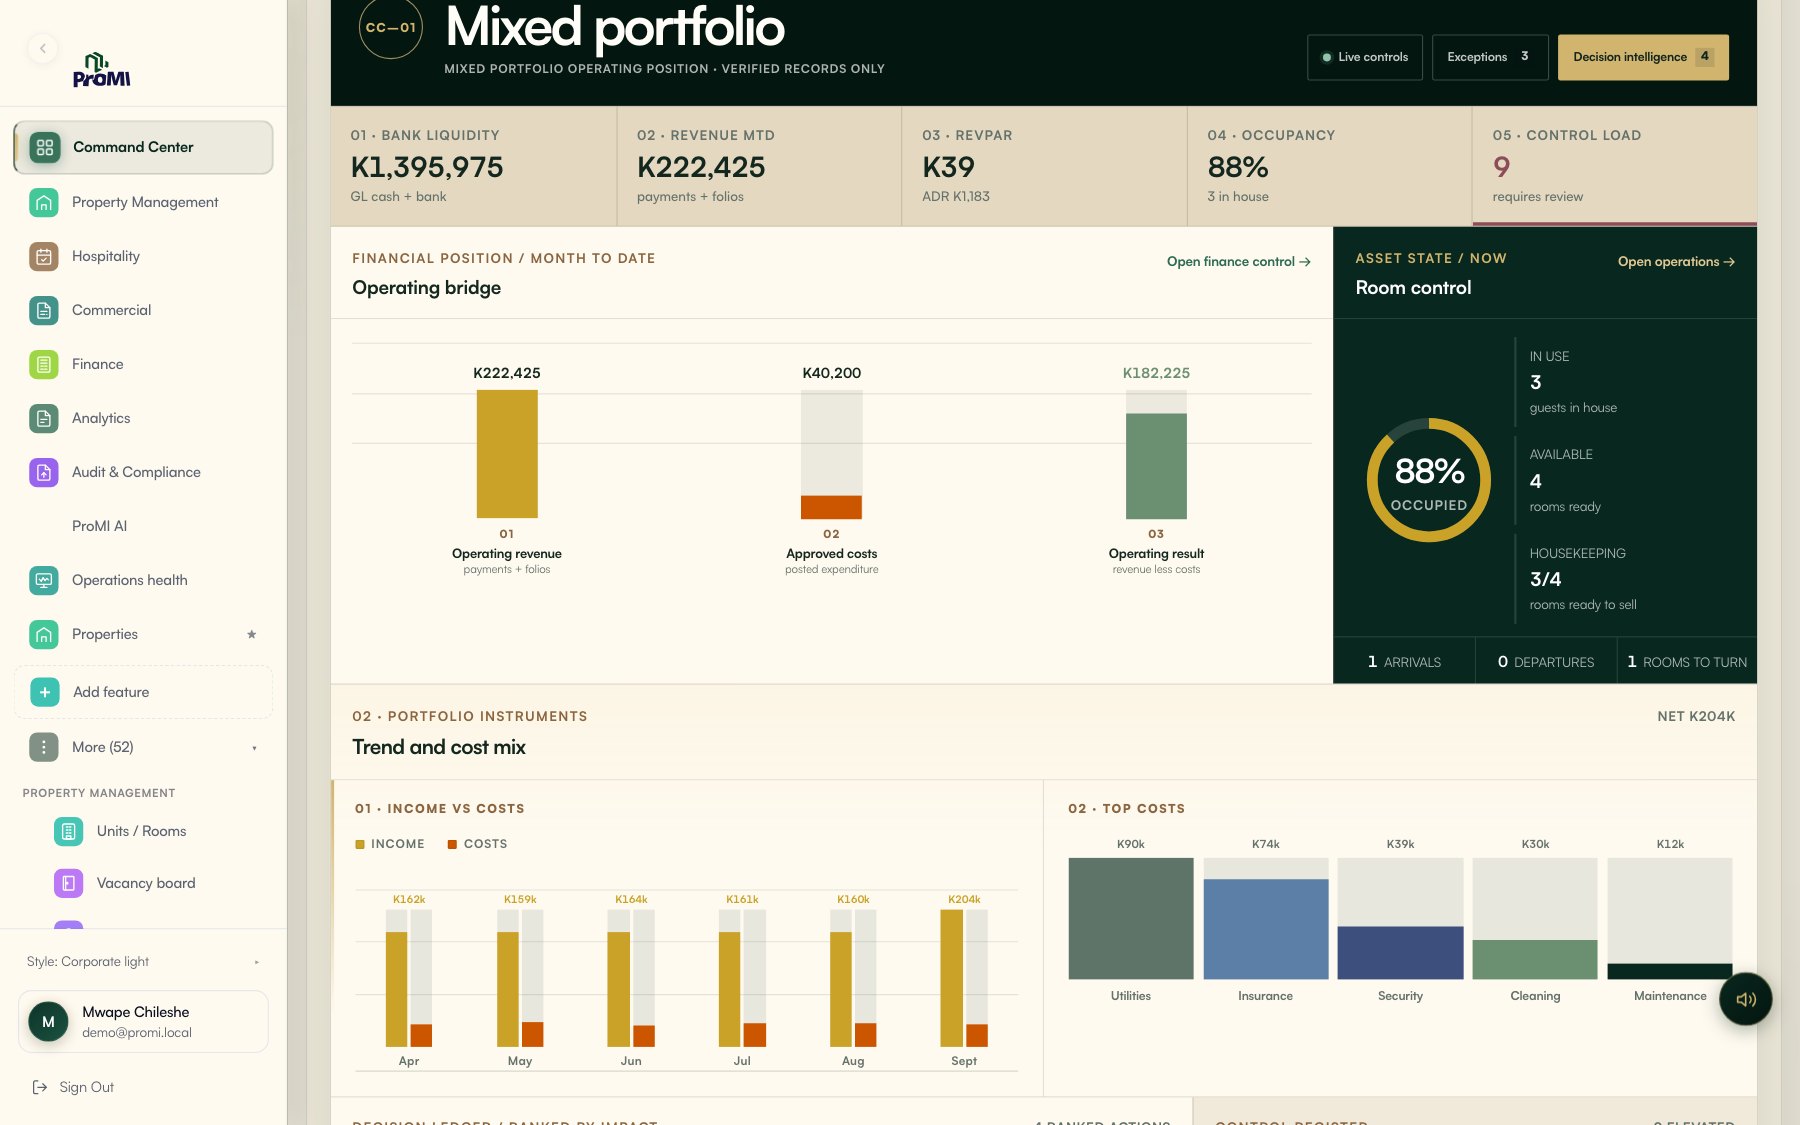The width and height of the screenshot is (1800, 1125).
Task: Click the Available 4 rooms ready value
Action: coord(1536,482)
